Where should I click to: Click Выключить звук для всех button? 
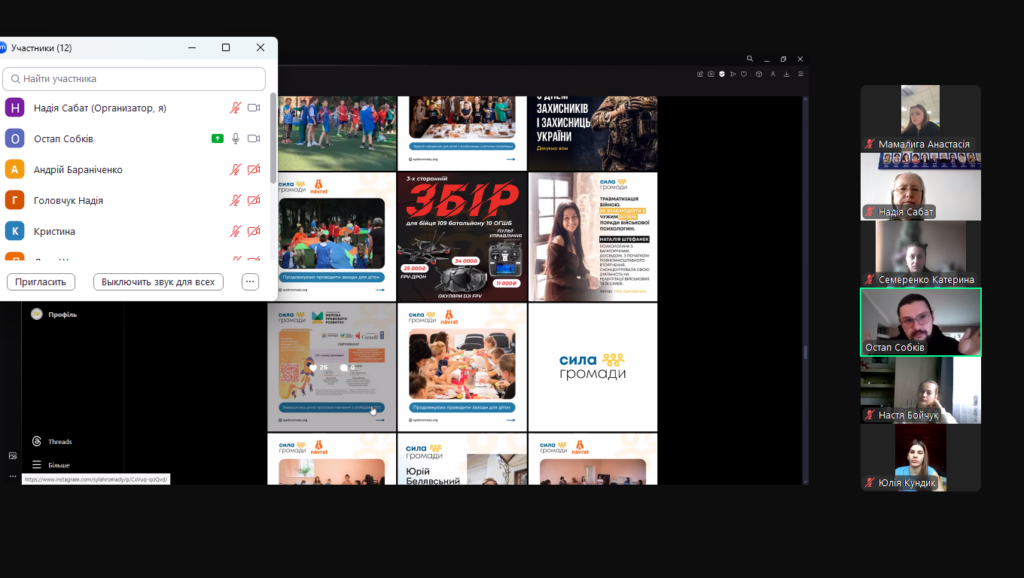coord(158,281)
